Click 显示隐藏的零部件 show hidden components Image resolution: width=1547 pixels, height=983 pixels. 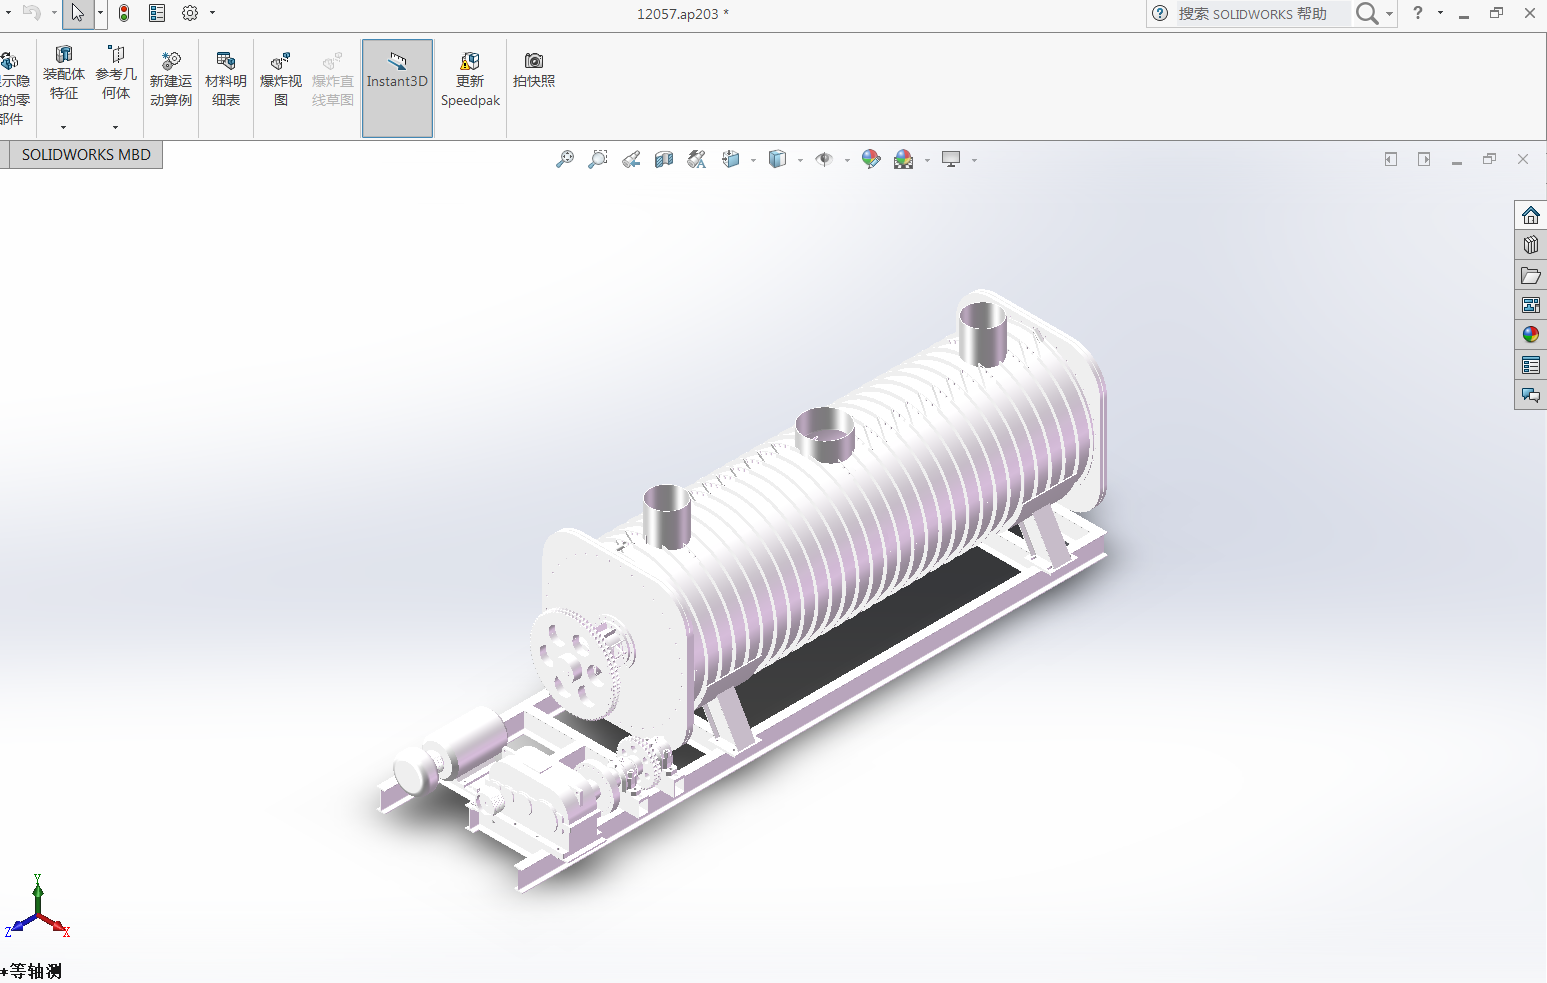[14, 88]
